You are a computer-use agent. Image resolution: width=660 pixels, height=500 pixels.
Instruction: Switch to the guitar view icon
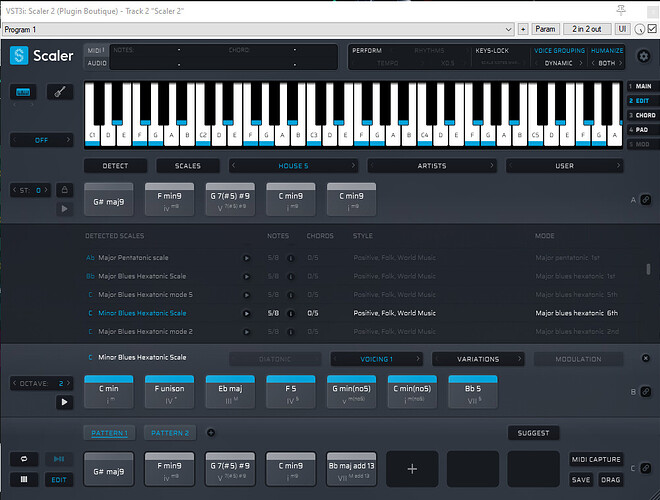[x=60, y=92]
